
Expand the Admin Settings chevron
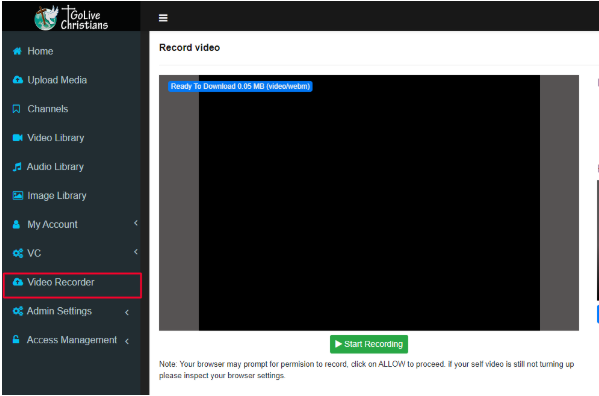127,312
